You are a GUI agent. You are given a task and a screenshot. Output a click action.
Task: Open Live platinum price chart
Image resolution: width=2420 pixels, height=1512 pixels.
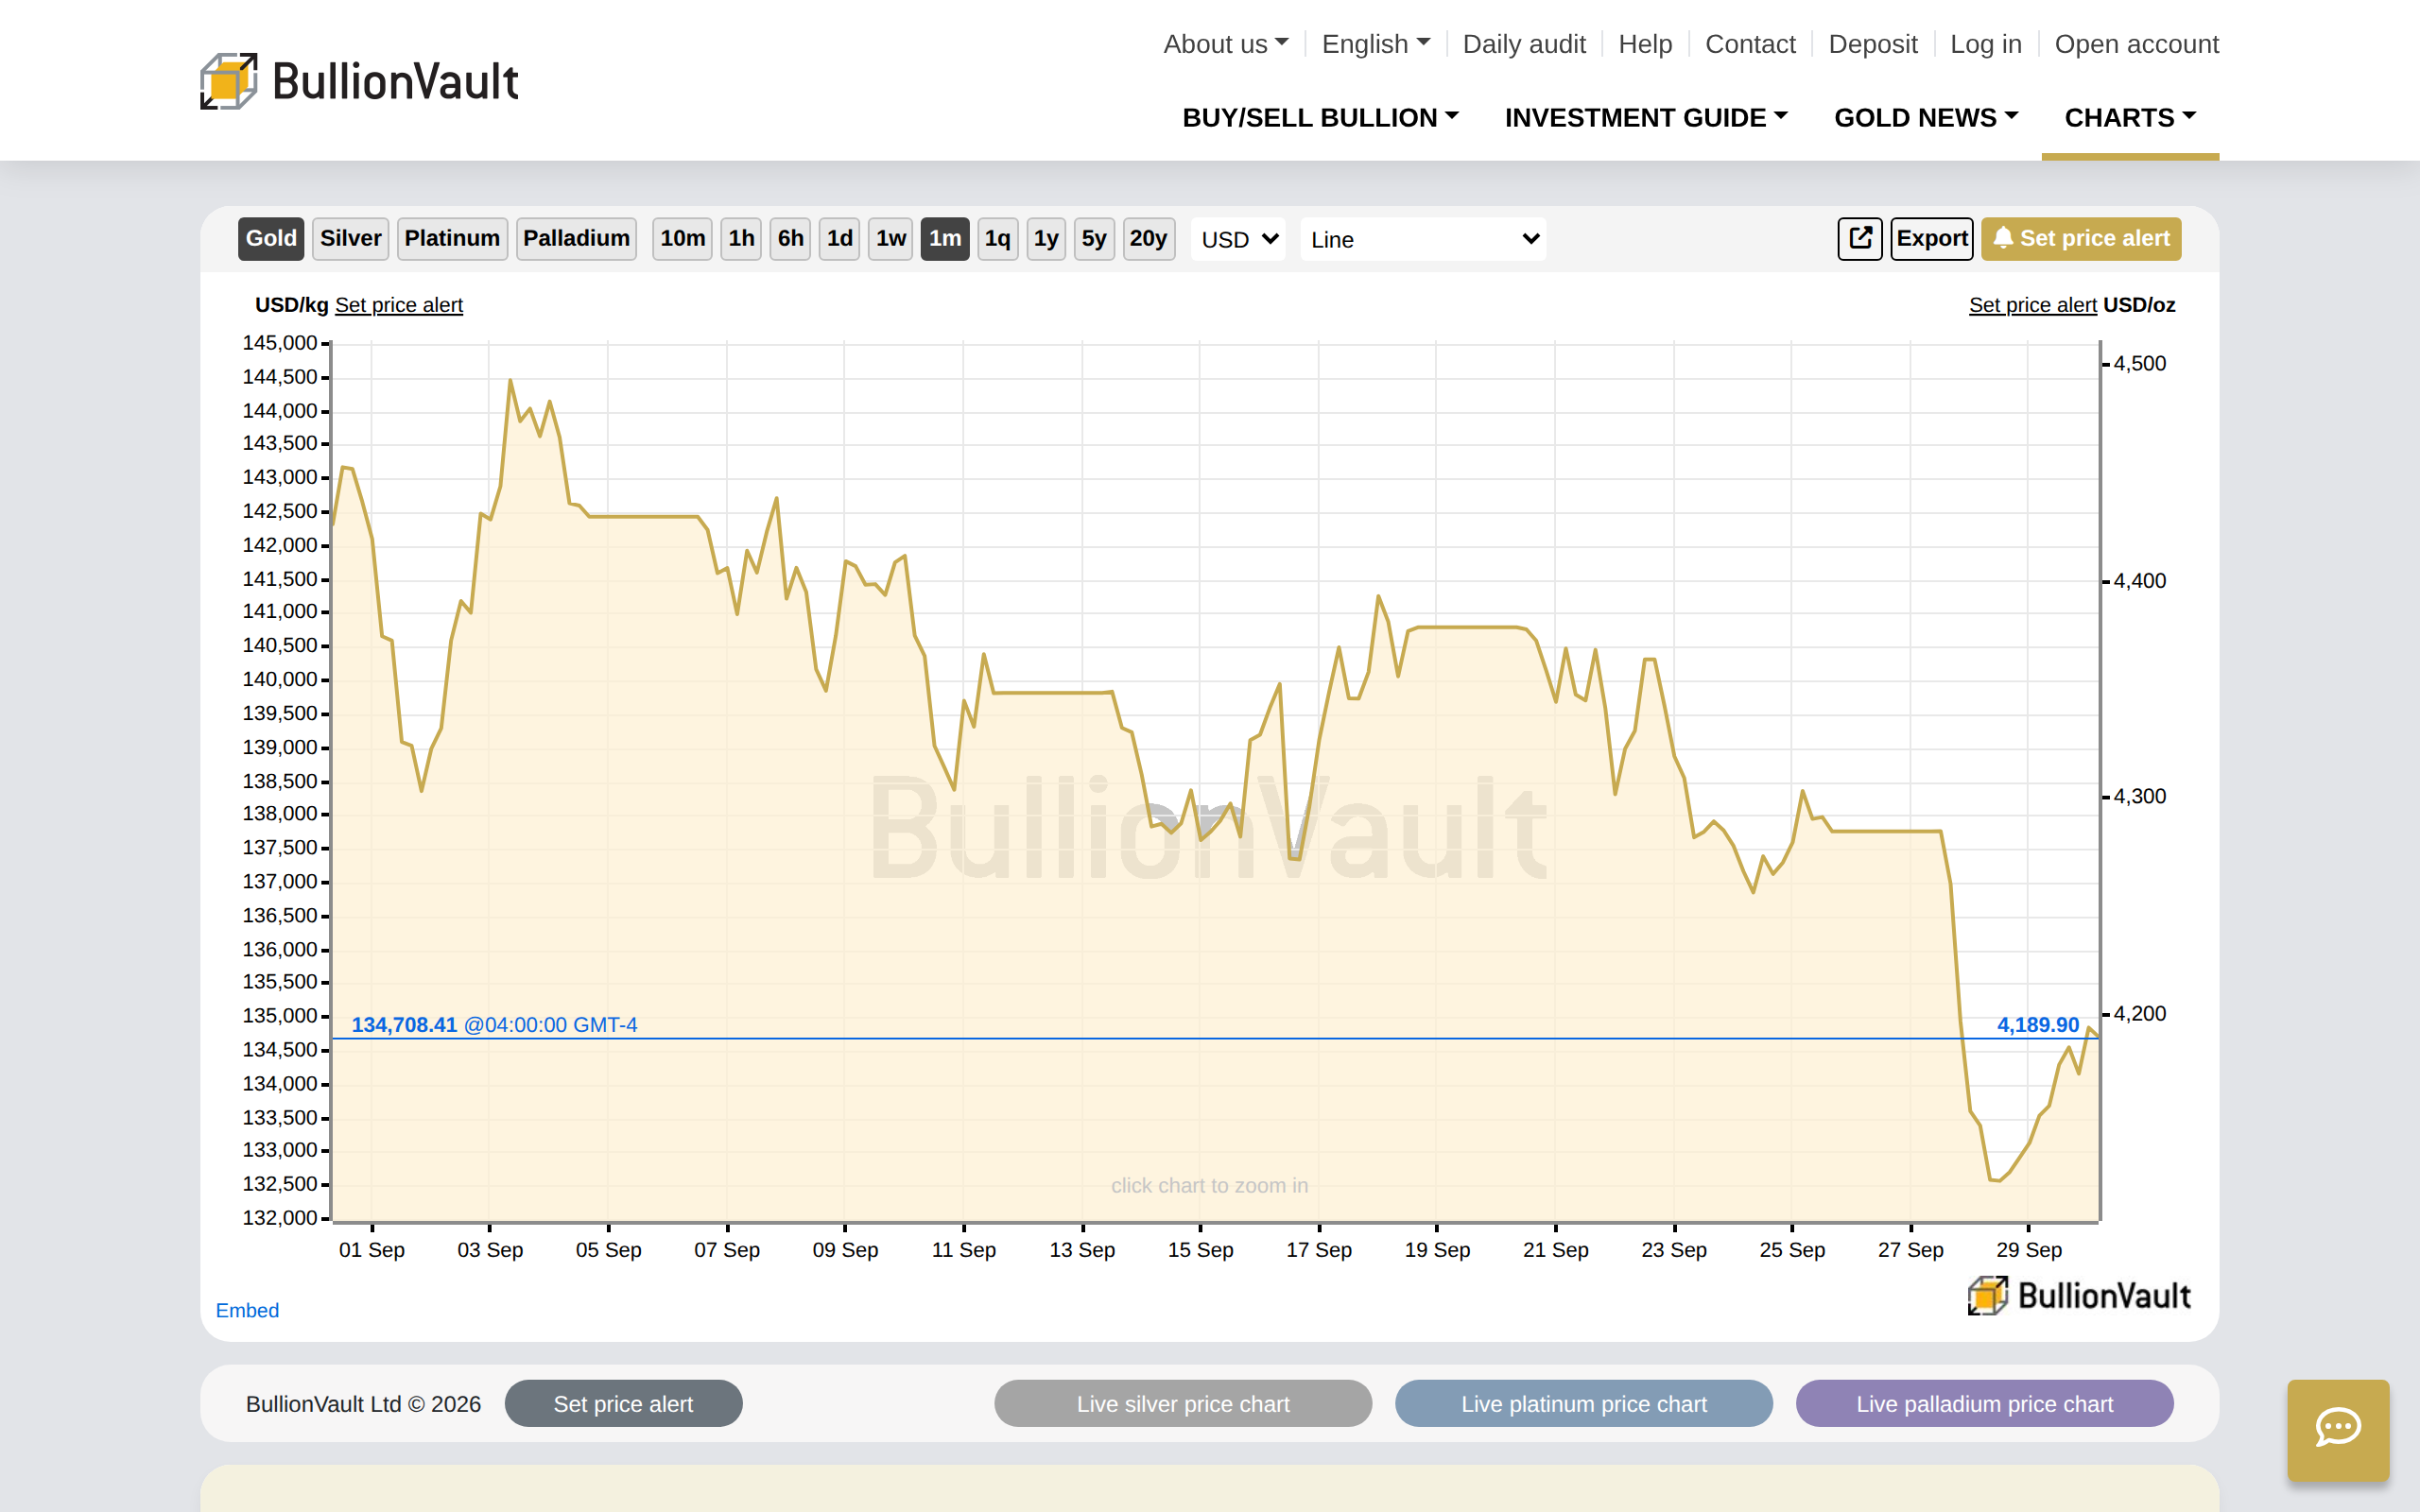tap(1584, 1404)
